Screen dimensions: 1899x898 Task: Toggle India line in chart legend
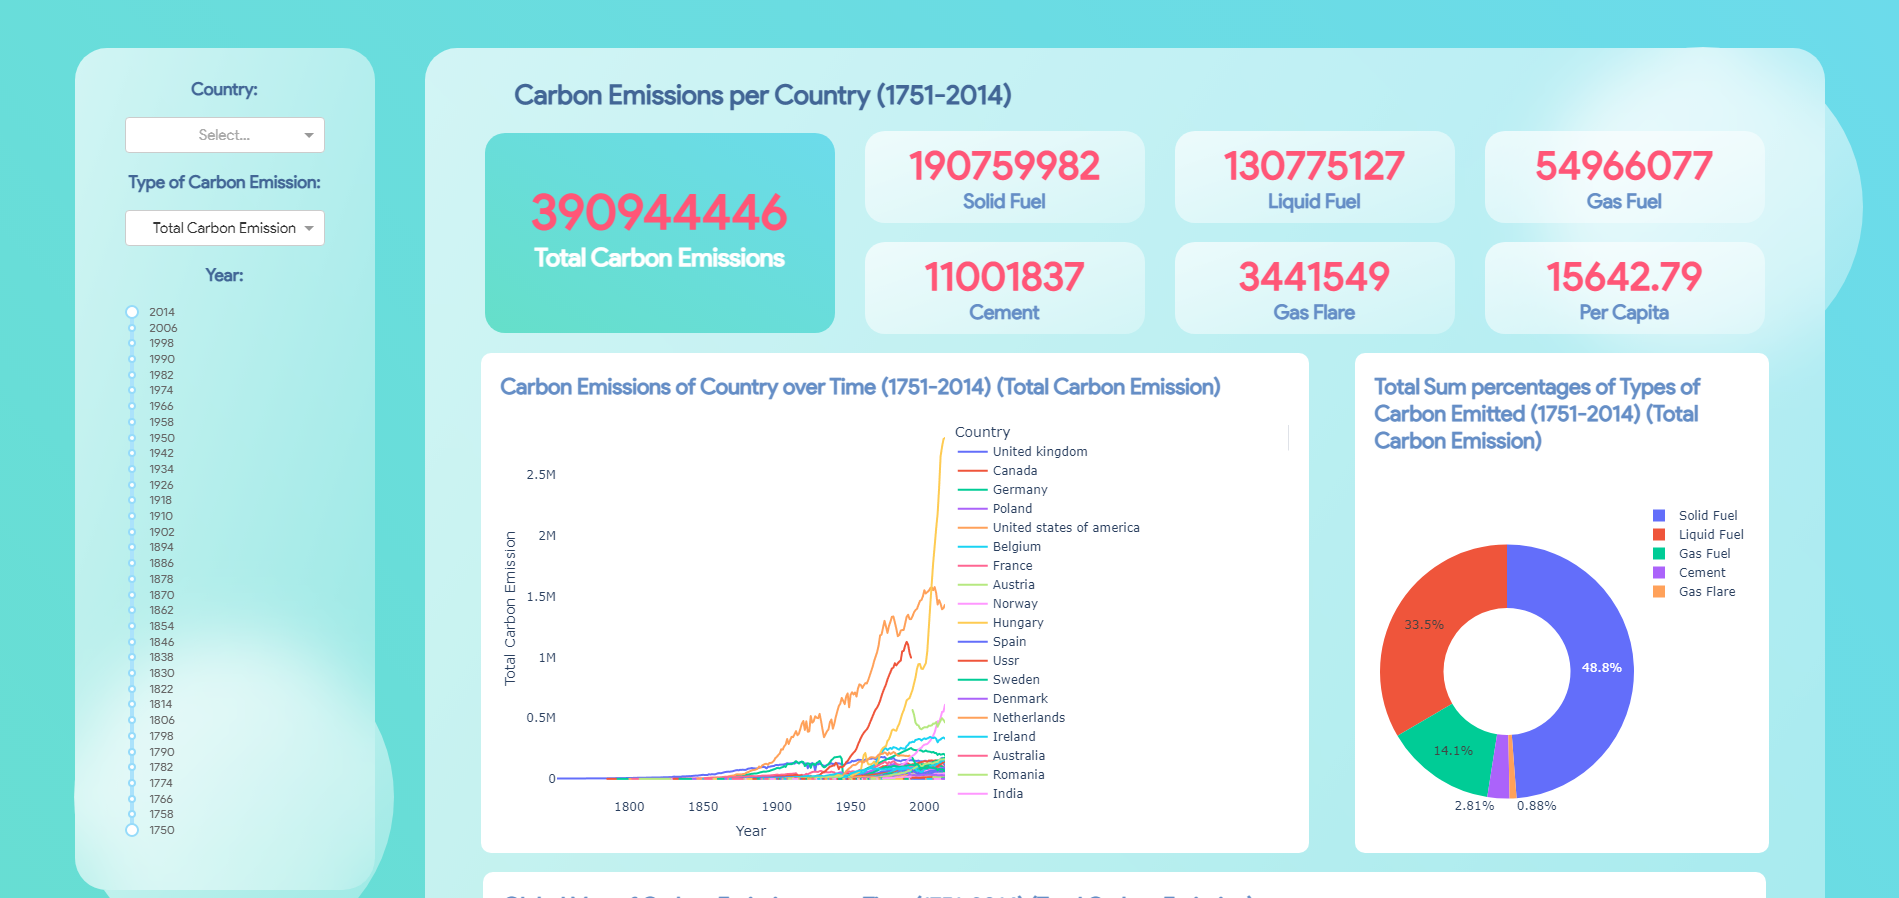tap(990, 794)
